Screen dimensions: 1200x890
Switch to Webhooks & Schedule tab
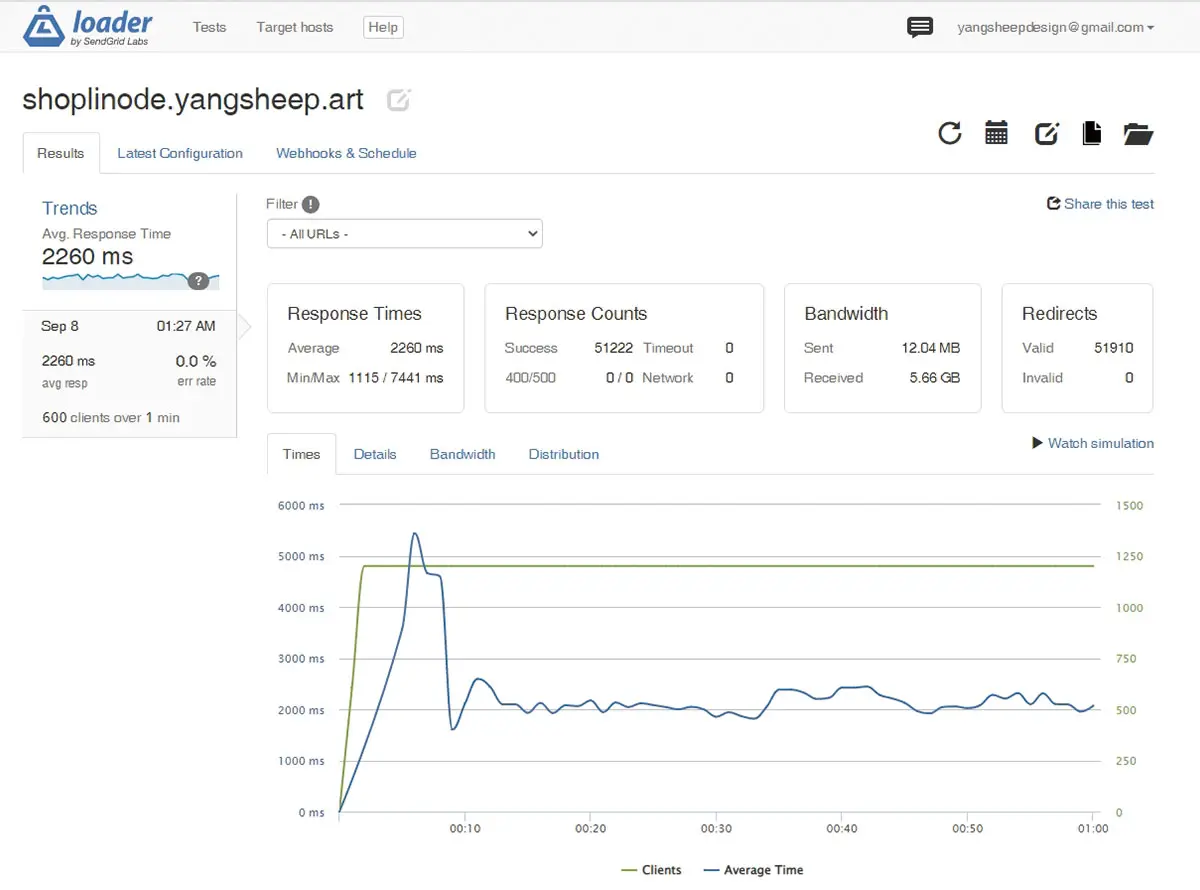tap(346, 153)
